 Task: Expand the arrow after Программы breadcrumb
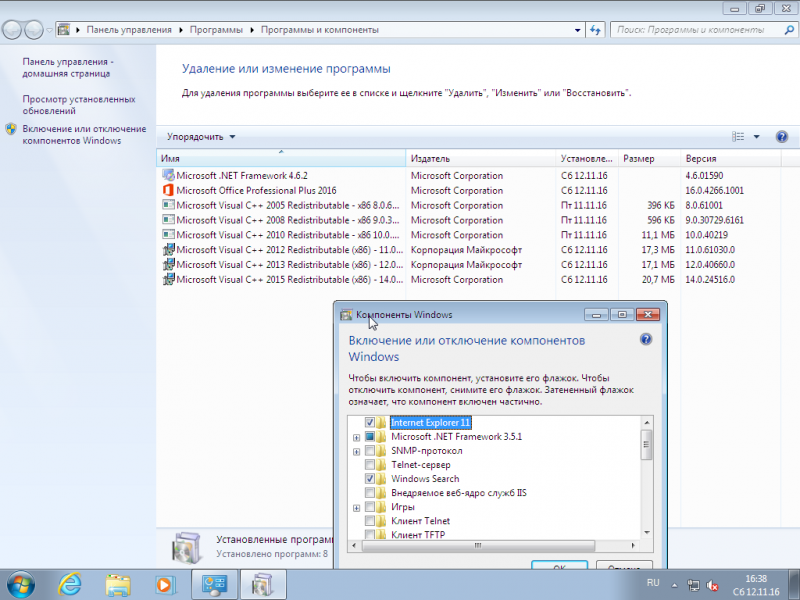(252, 30)
